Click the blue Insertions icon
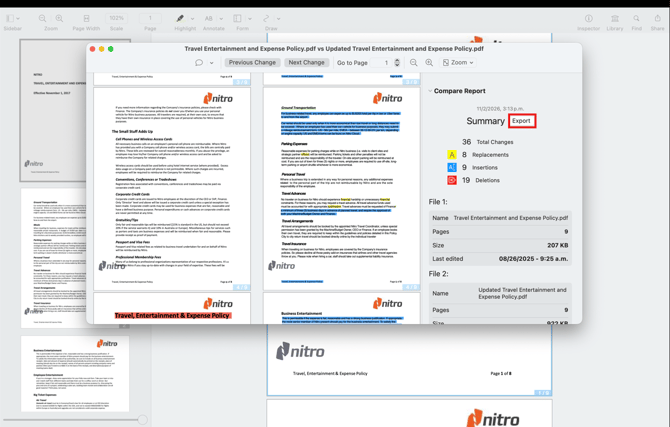The height and width of the screenshot is (427, 670). [452, 168]
